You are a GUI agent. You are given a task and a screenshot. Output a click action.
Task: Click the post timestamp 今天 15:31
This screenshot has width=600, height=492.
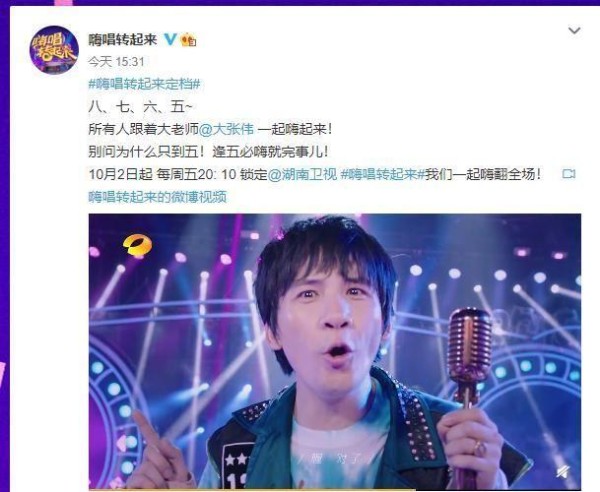click(116, 62)
